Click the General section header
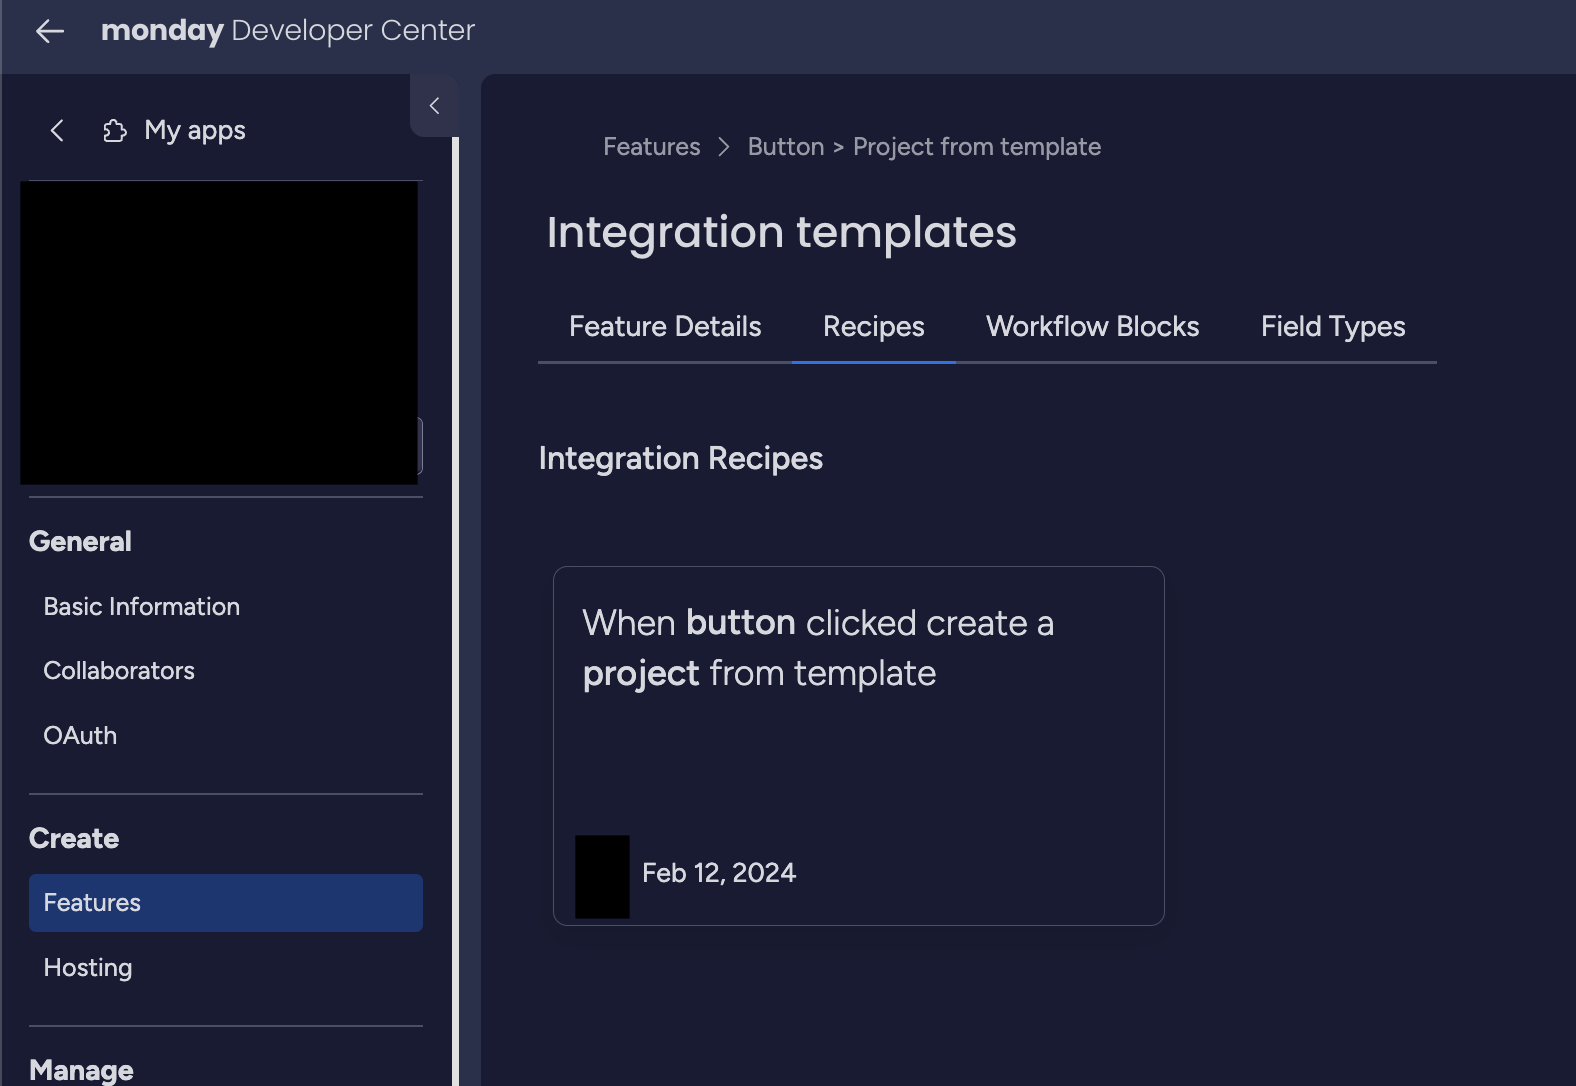1576x1086 pixels. click(80, 542)
